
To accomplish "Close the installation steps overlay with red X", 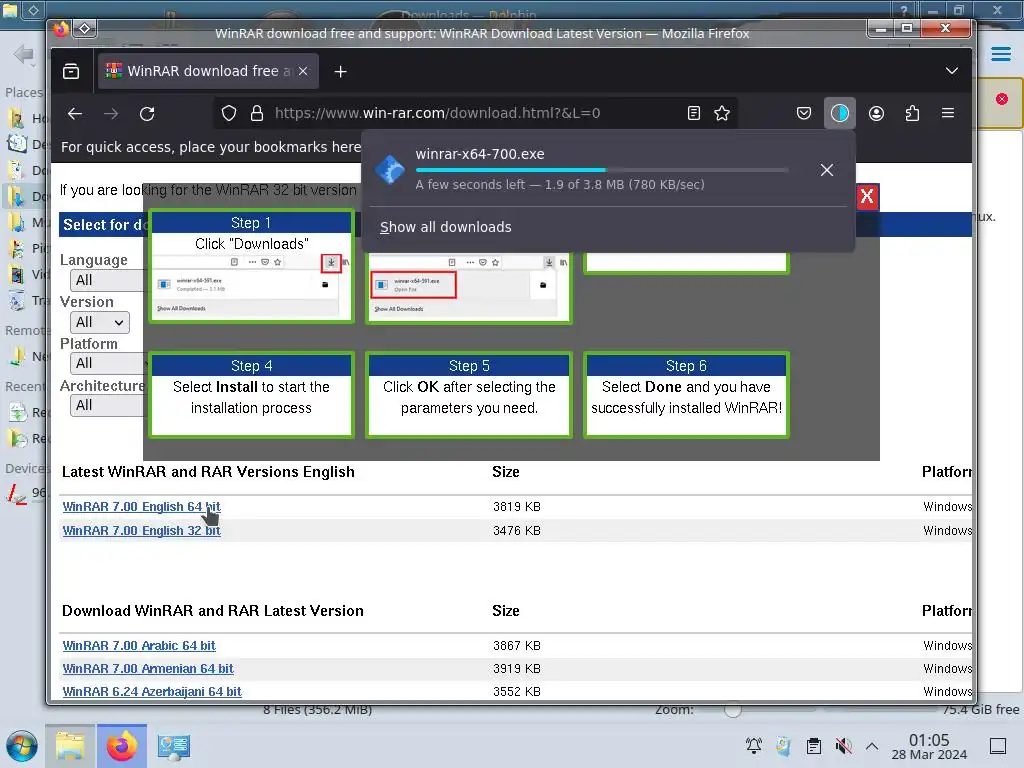I will point(867,197).
